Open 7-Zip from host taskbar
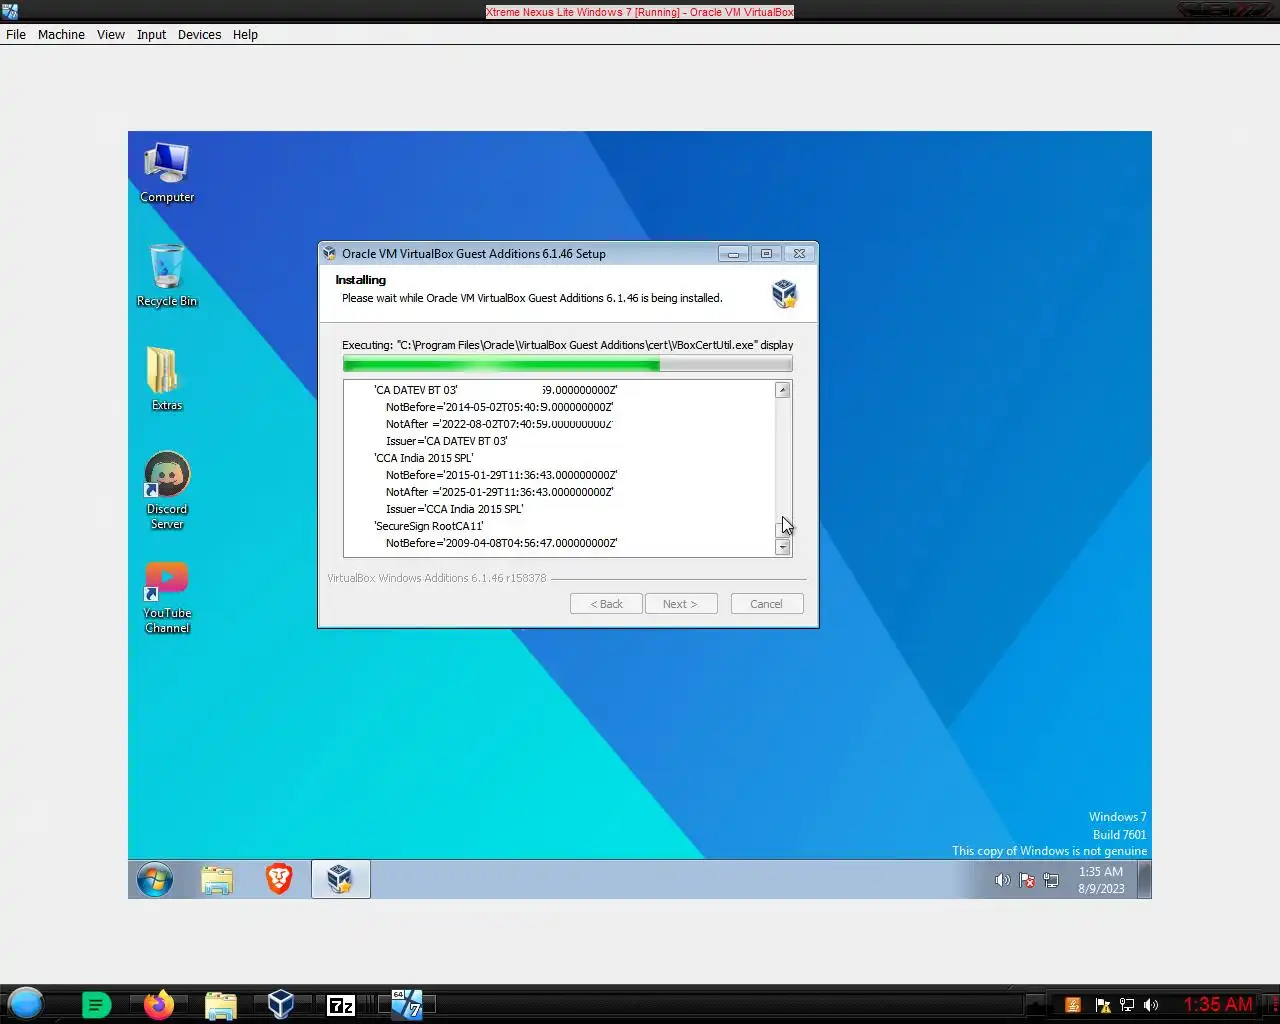Screen dimensions: 1280x1024 pos(341,1005)
